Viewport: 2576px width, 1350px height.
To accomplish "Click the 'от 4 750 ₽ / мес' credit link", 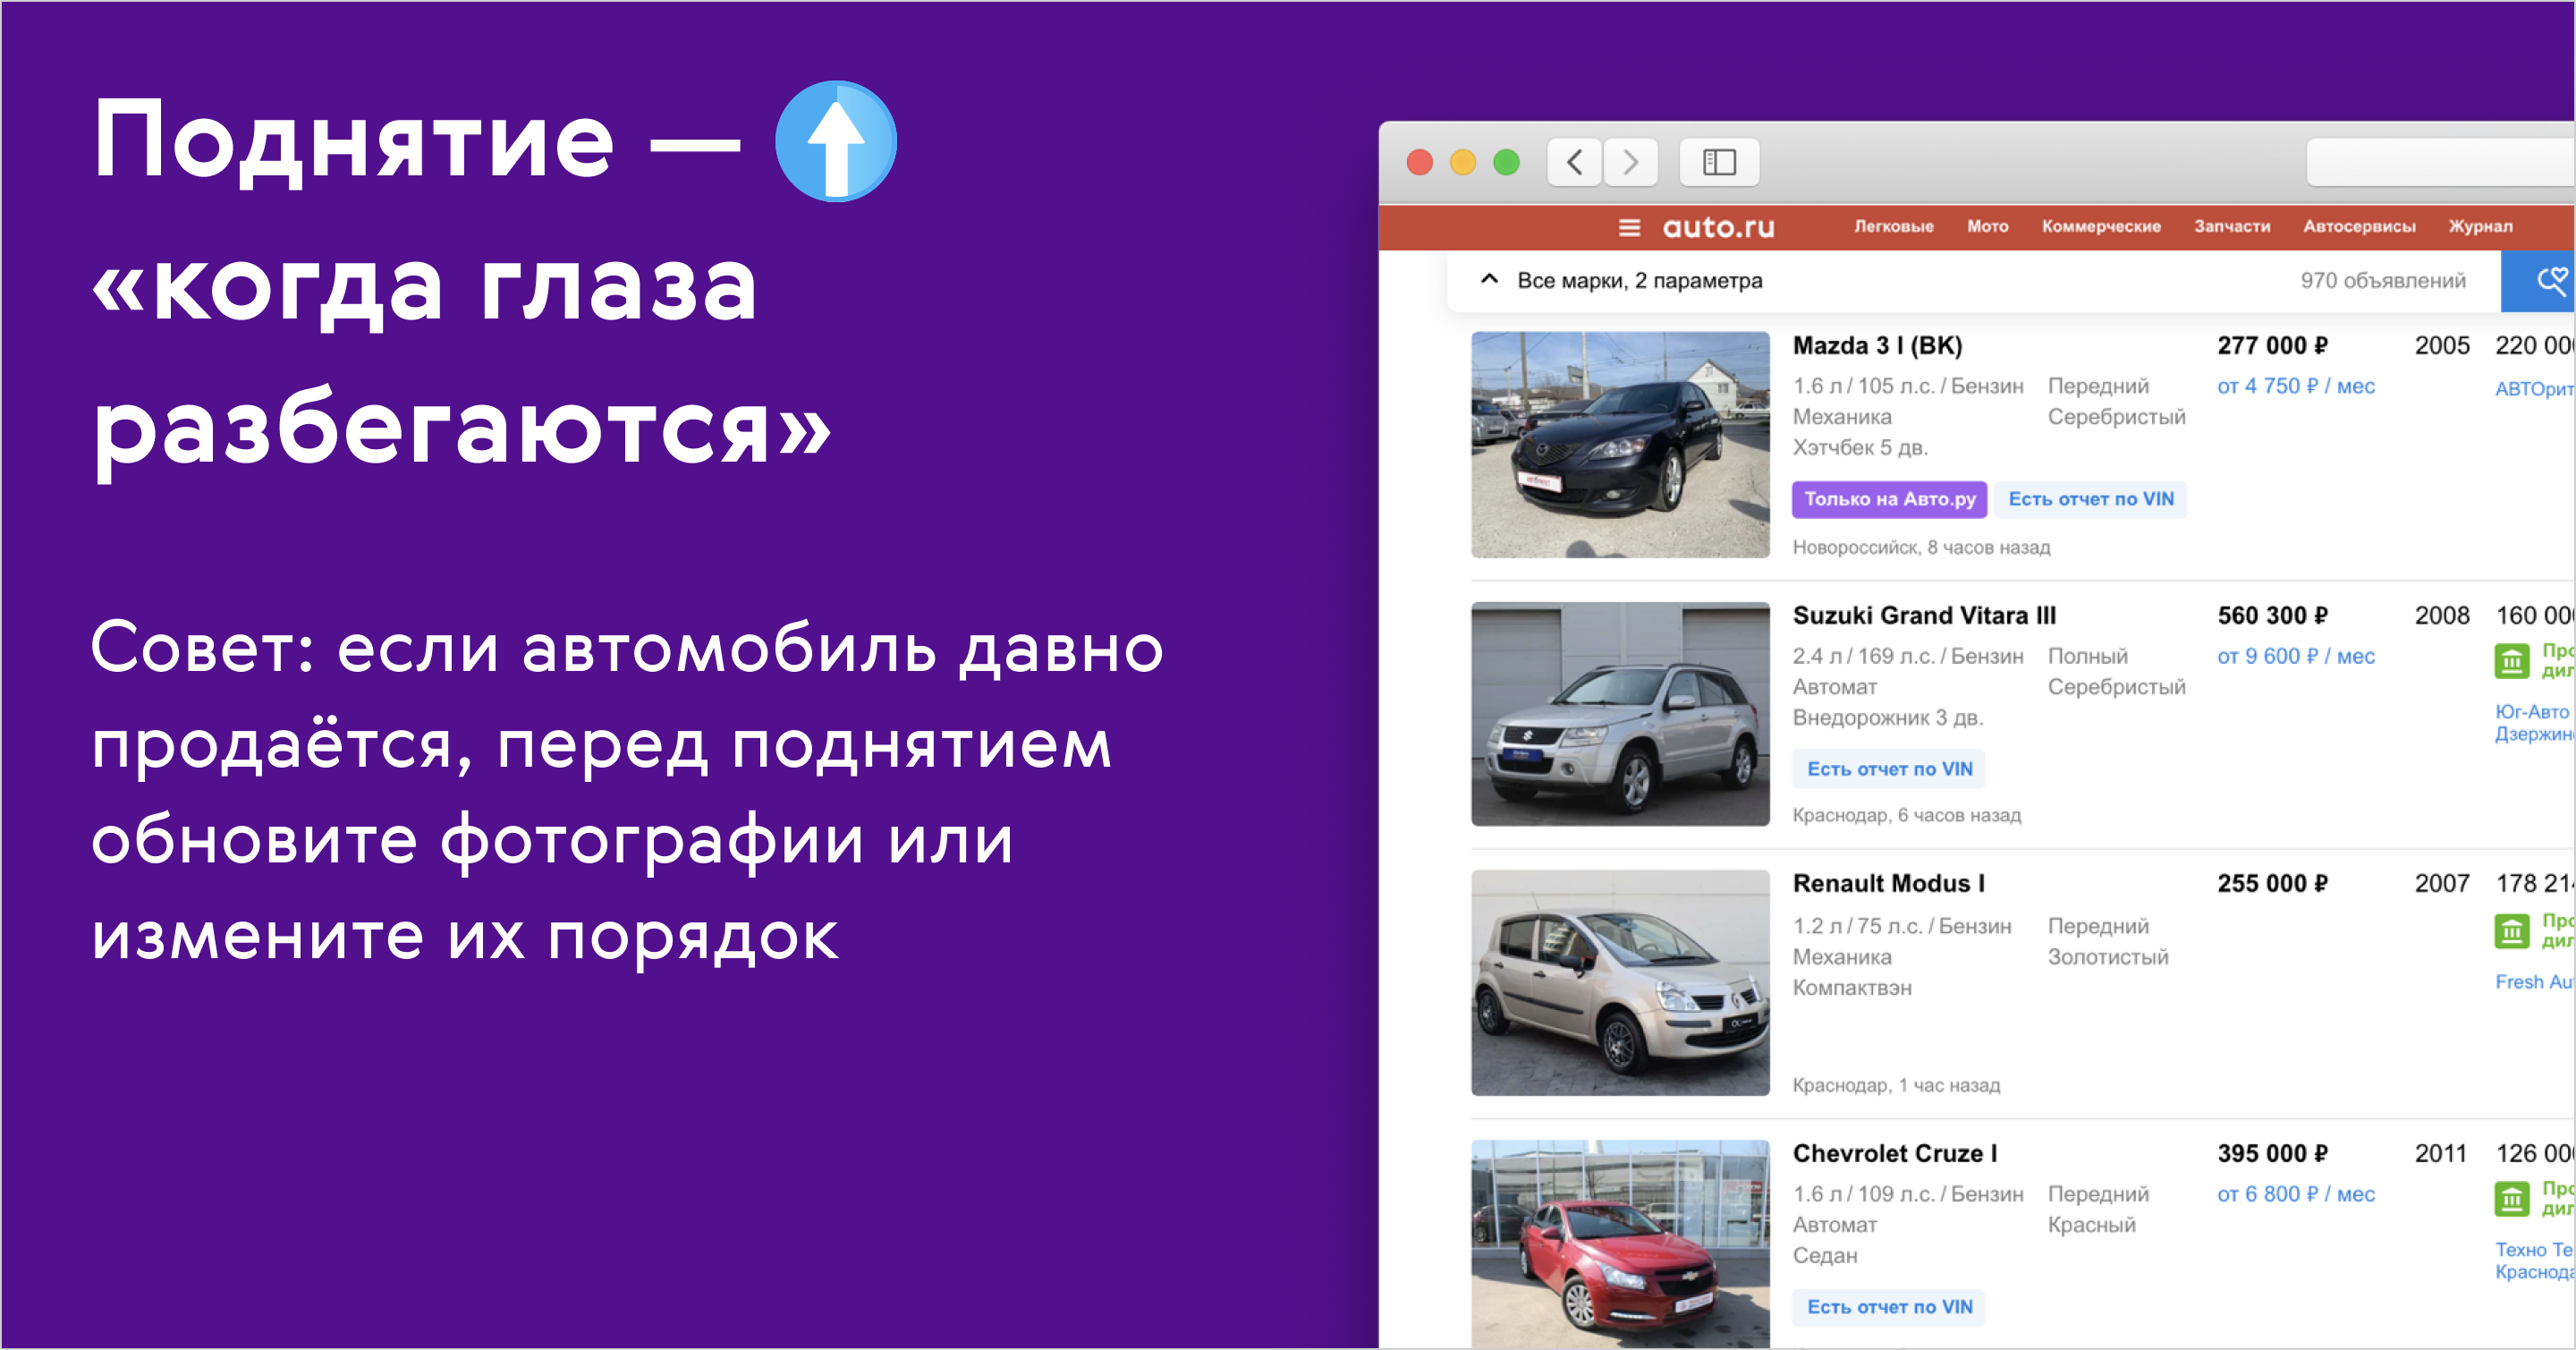I will (x=2295, y=386).
